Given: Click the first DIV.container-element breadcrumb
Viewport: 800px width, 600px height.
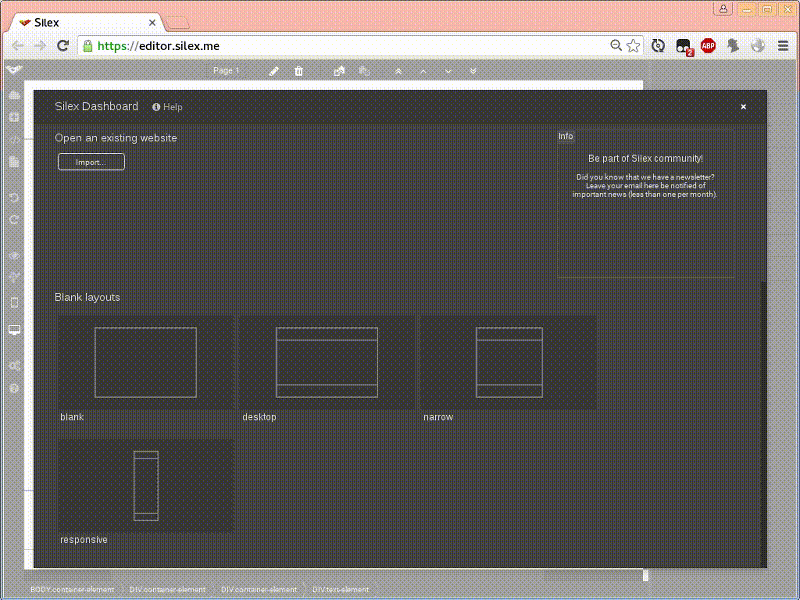Looking at the screenshot, I should pos(167,589).
